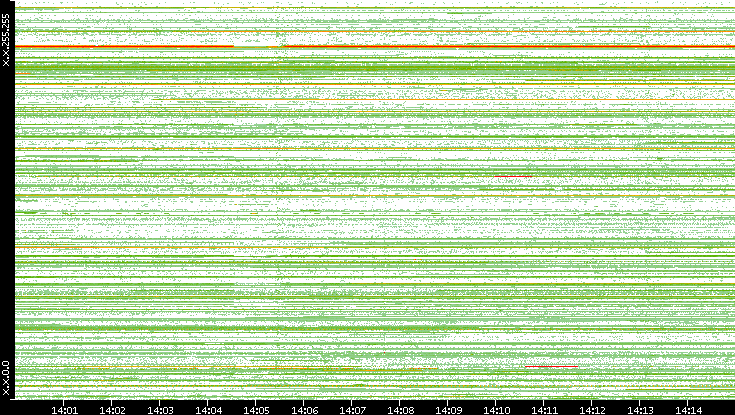The image size is (735, 415).
Task: Click the 14:03 time axis label
Action: pos(160,410)
